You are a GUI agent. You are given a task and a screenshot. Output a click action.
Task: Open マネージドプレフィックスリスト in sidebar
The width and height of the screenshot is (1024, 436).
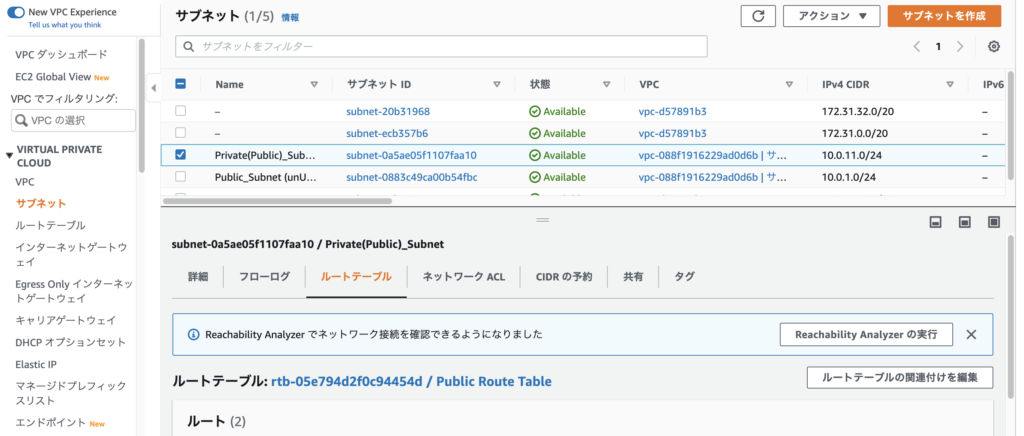click(71, 393)
